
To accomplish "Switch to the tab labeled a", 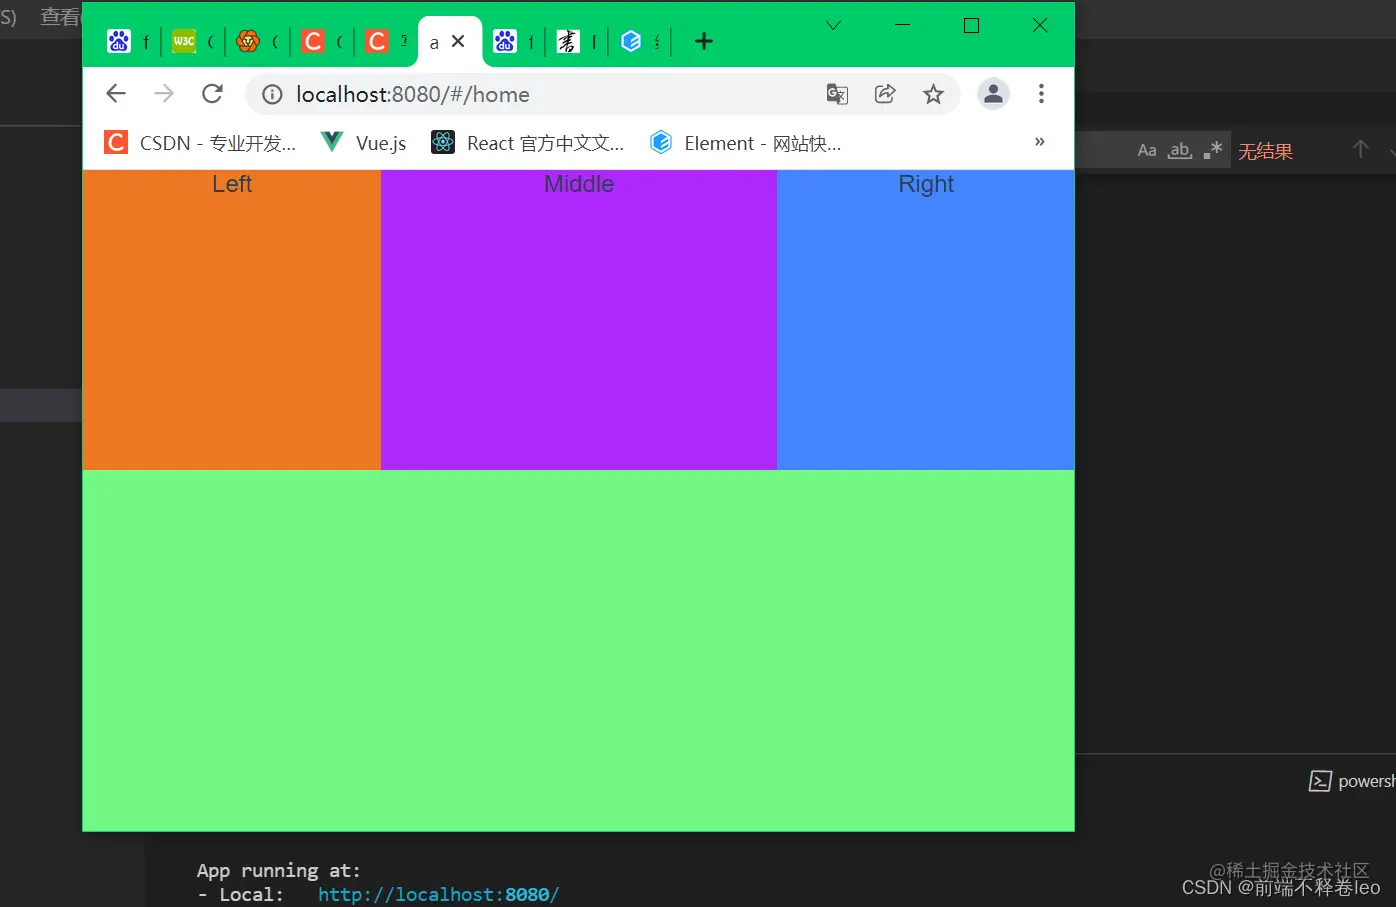I will (x=434, y=41).
